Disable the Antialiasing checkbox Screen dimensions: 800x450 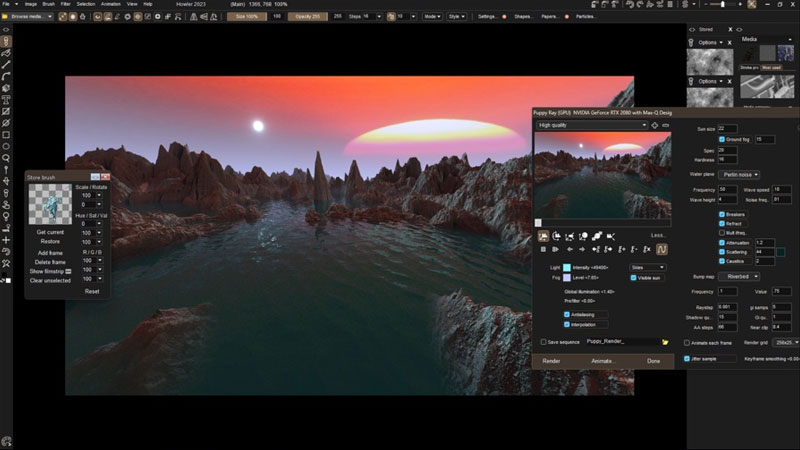tap(567, 313)
